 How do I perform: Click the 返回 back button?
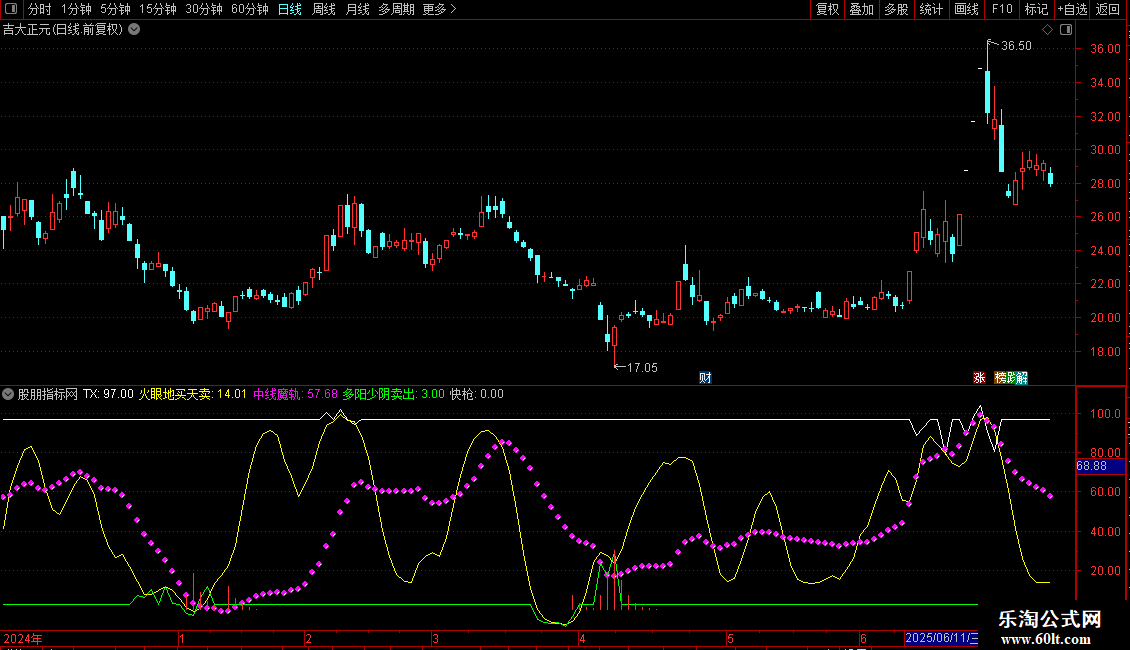1108,9
